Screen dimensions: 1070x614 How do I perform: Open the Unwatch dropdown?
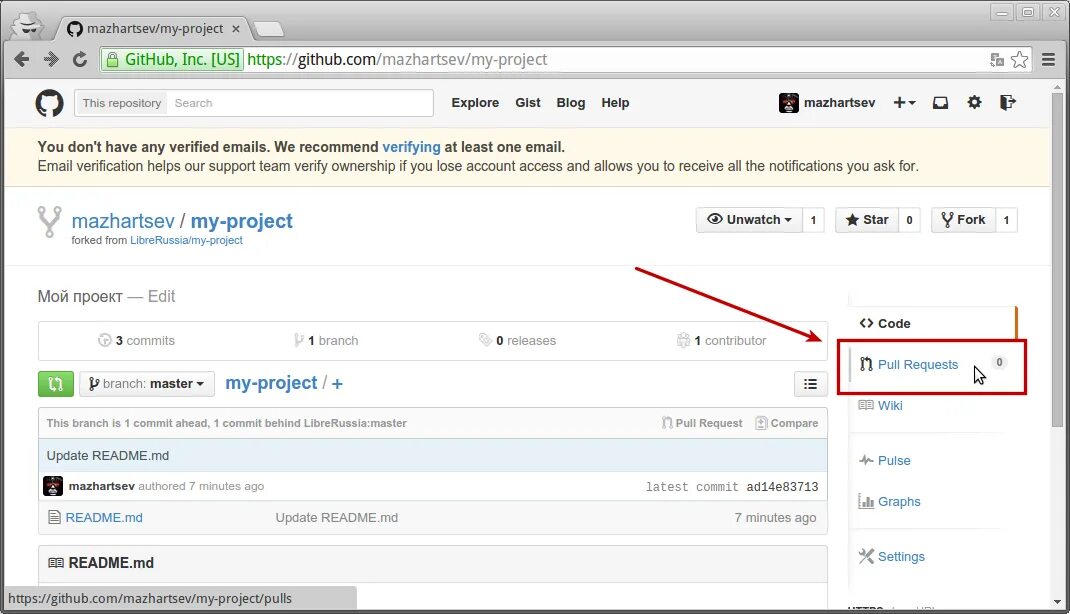749,220
